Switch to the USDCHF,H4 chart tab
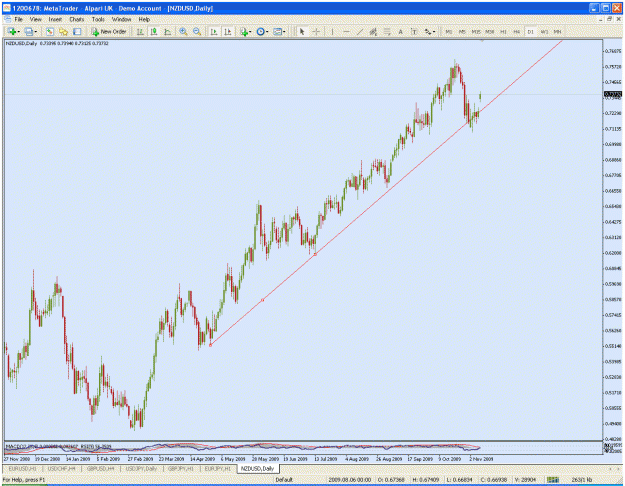 (61, 469)
